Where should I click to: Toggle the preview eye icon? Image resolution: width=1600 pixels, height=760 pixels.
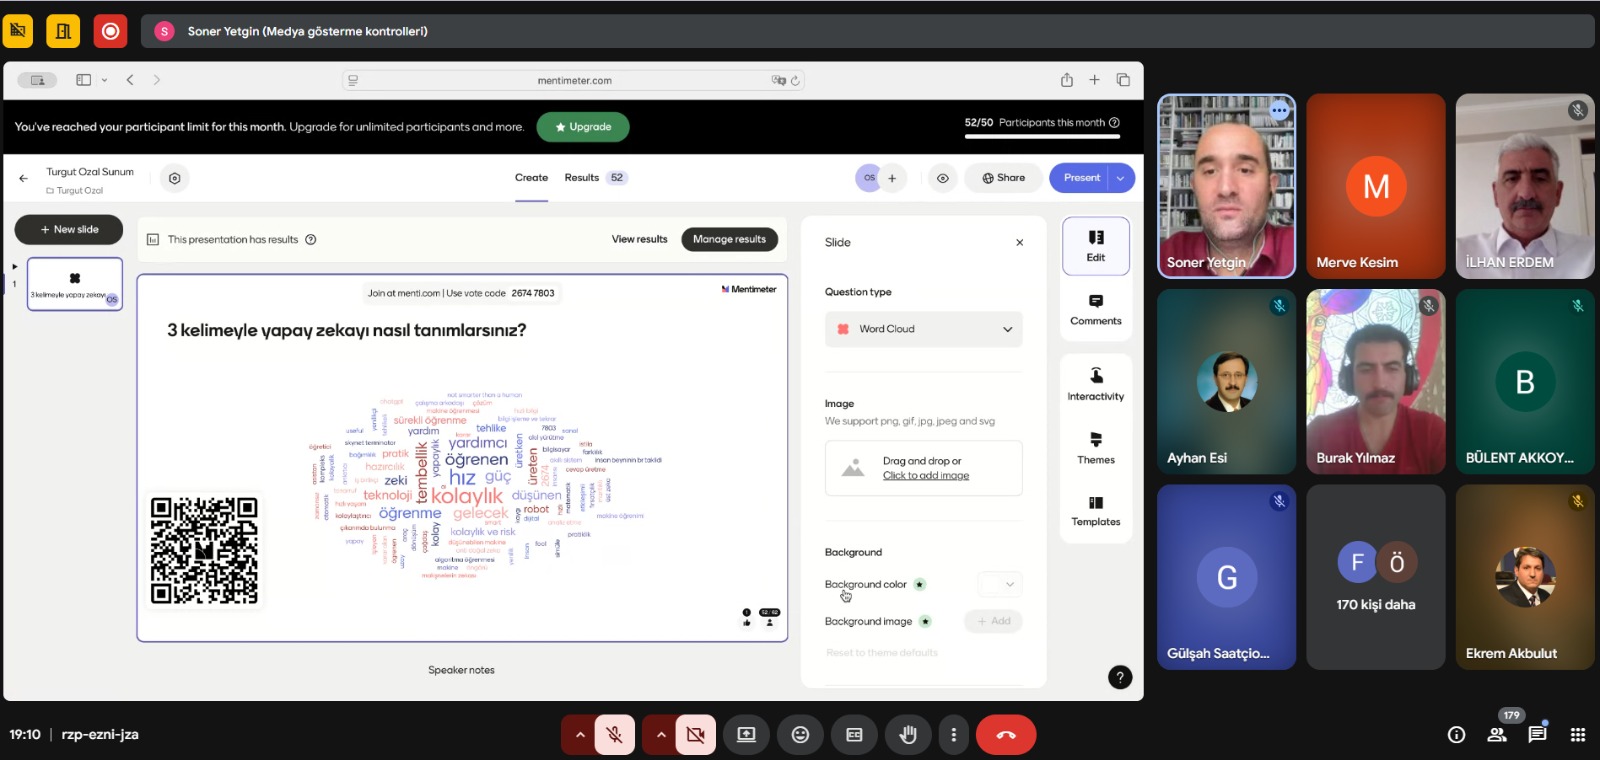pos(942,178)
